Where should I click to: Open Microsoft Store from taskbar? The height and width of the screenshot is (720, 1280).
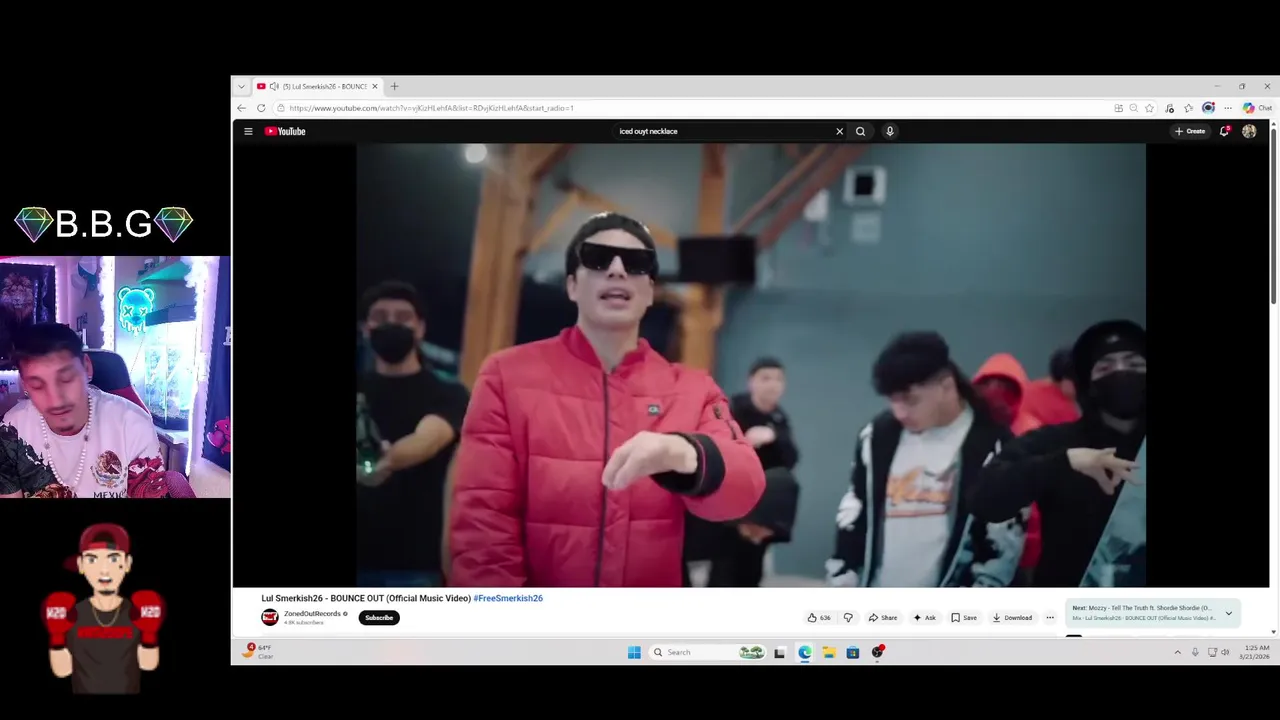coord(853,652)
